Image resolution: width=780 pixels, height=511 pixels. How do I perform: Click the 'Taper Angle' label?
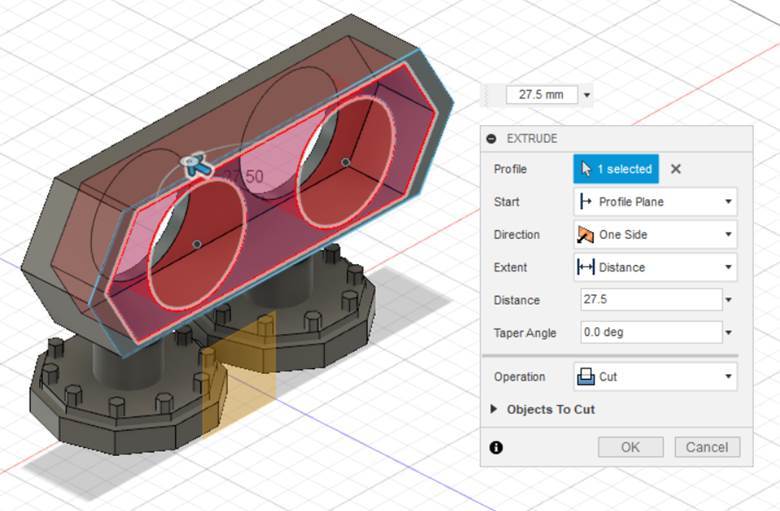pyautogui.click(x=524, y=333)
